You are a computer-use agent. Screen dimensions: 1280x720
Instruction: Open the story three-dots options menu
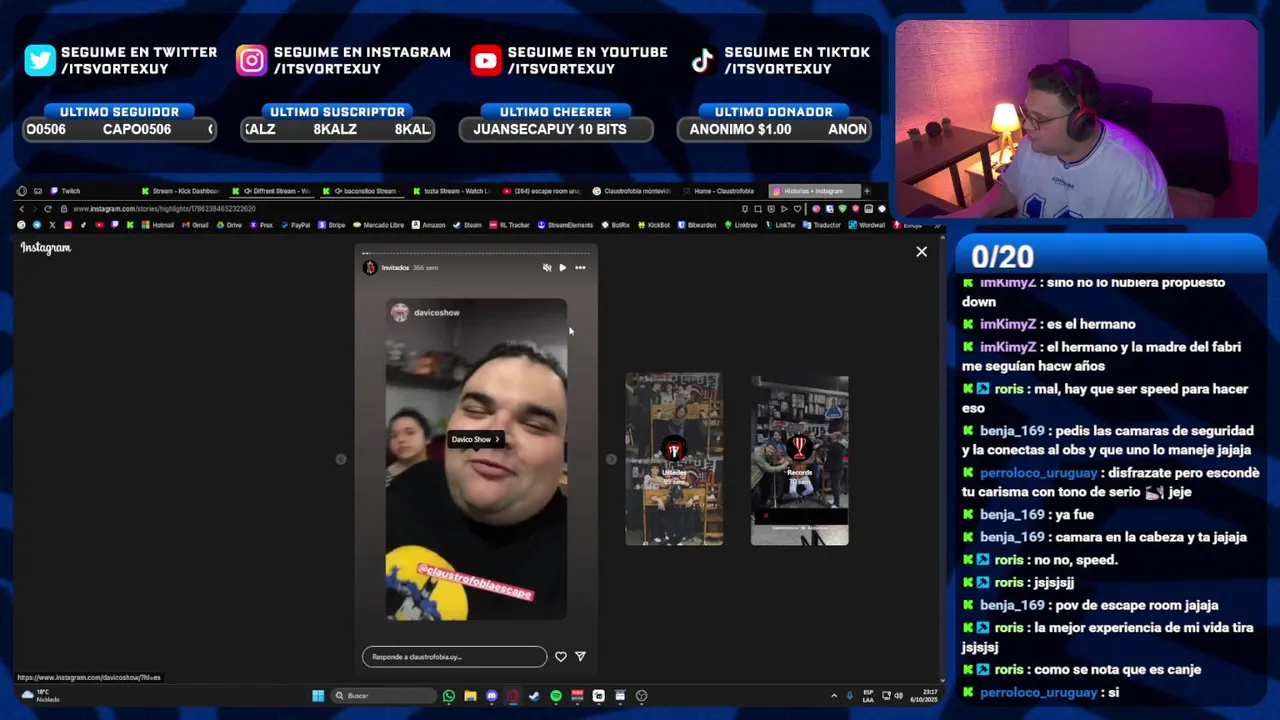coord(580,268)
